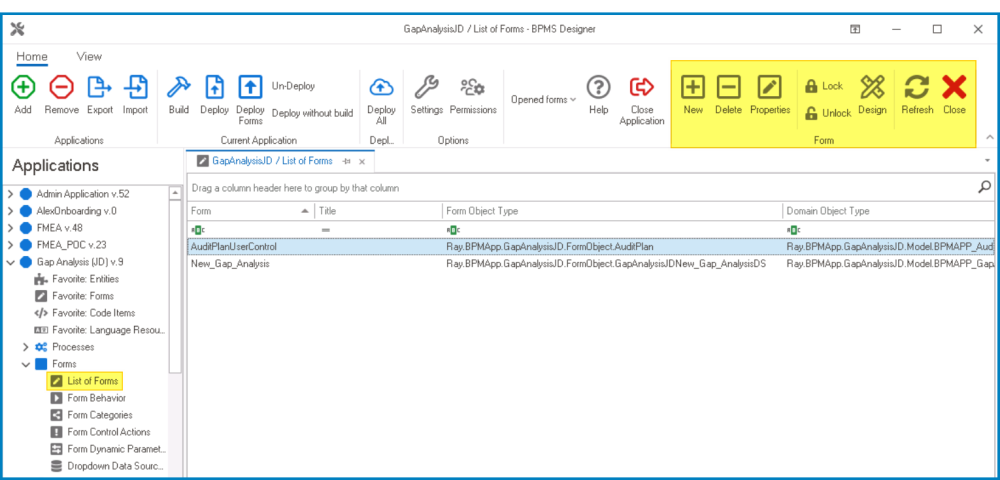Viewport: 1000px width, 480px height.
Task: Click Deploy without build
Action: click(x=312, y=113)
